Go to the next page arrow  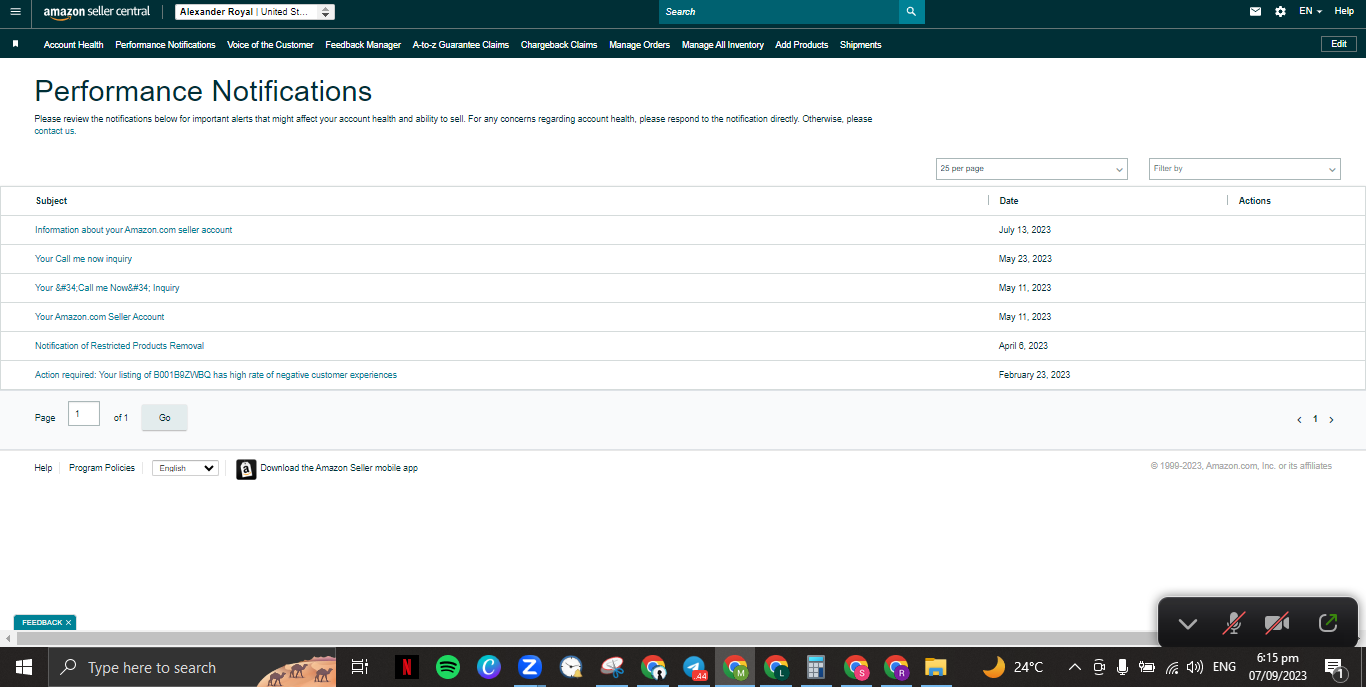tap(1331, 420)
